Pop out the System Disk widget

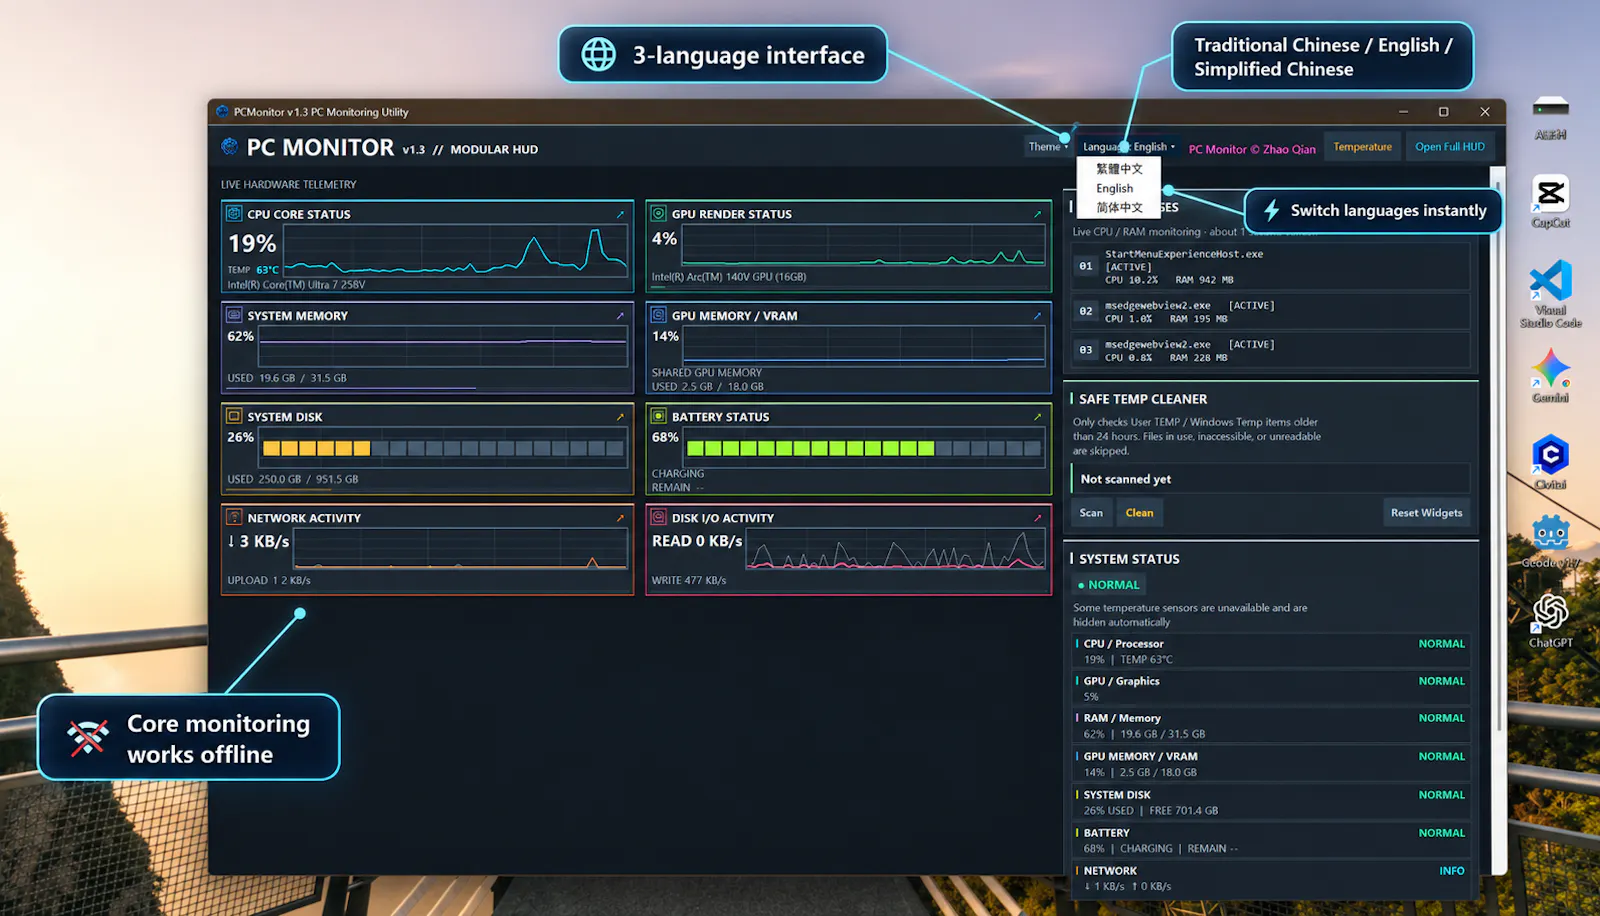coord(620,416)
